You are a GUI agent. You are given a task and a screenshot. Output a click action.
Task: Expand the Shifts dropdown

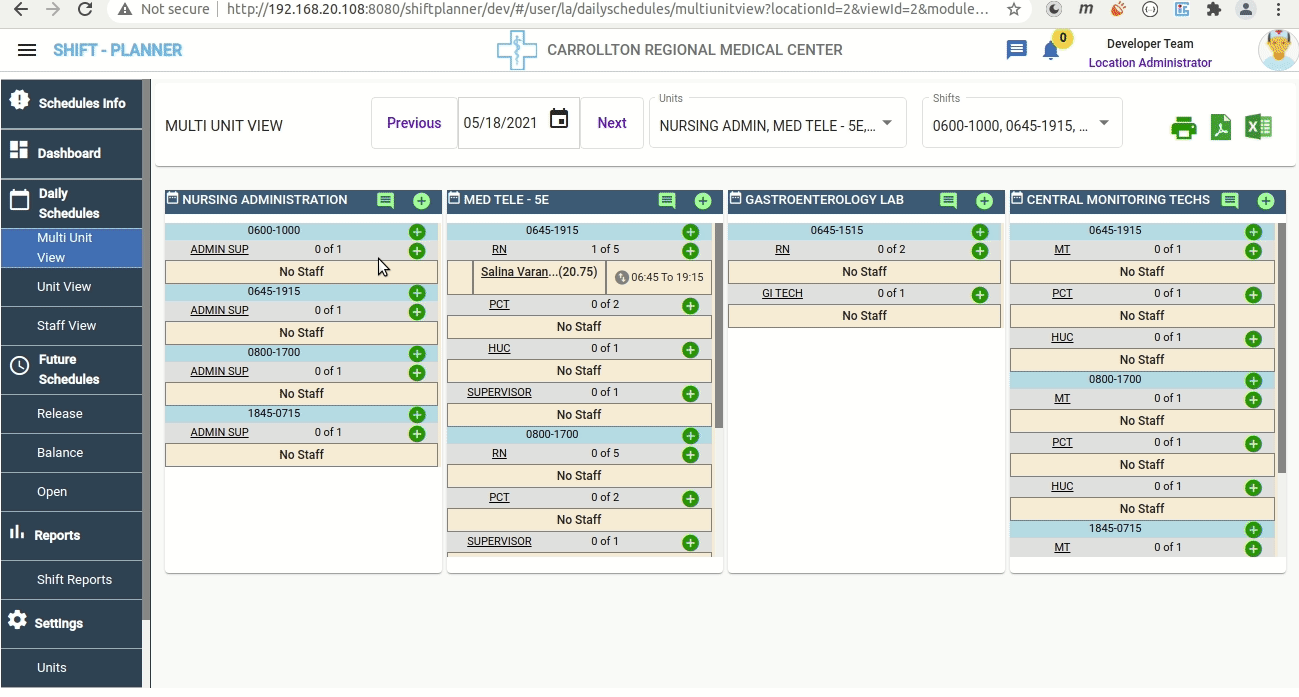1104,123
